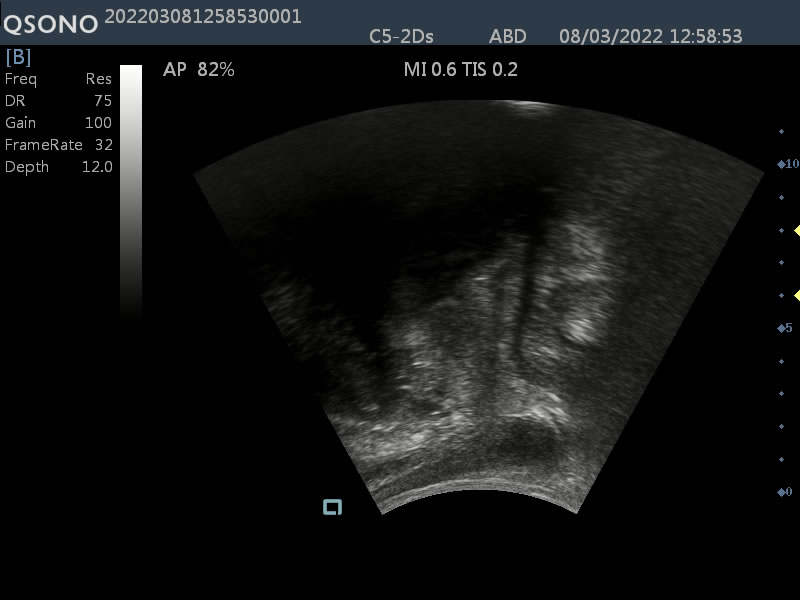This screenshot has width=800, height=600.
Task: Select the Depth 12.0 parameter
Action: point(58,167)
